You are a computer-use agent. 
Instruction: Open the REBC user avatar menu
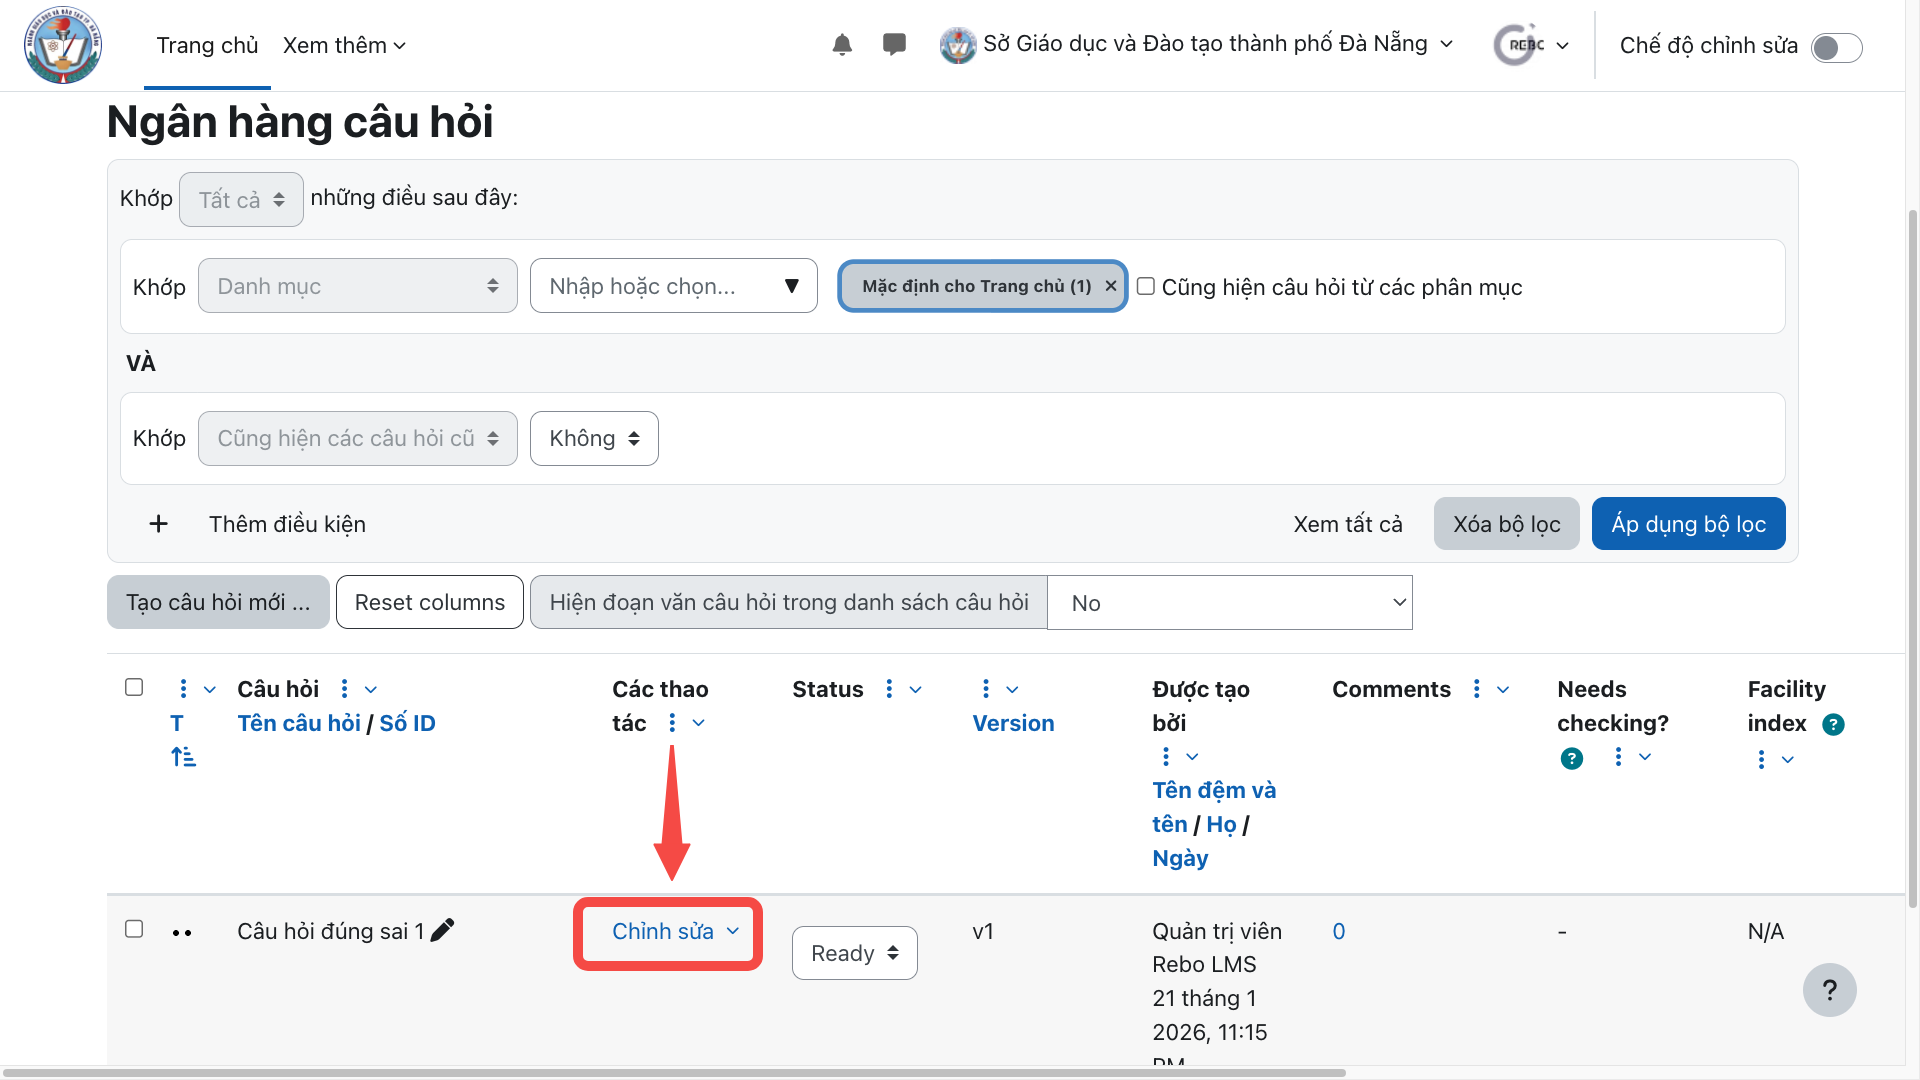1531,45
